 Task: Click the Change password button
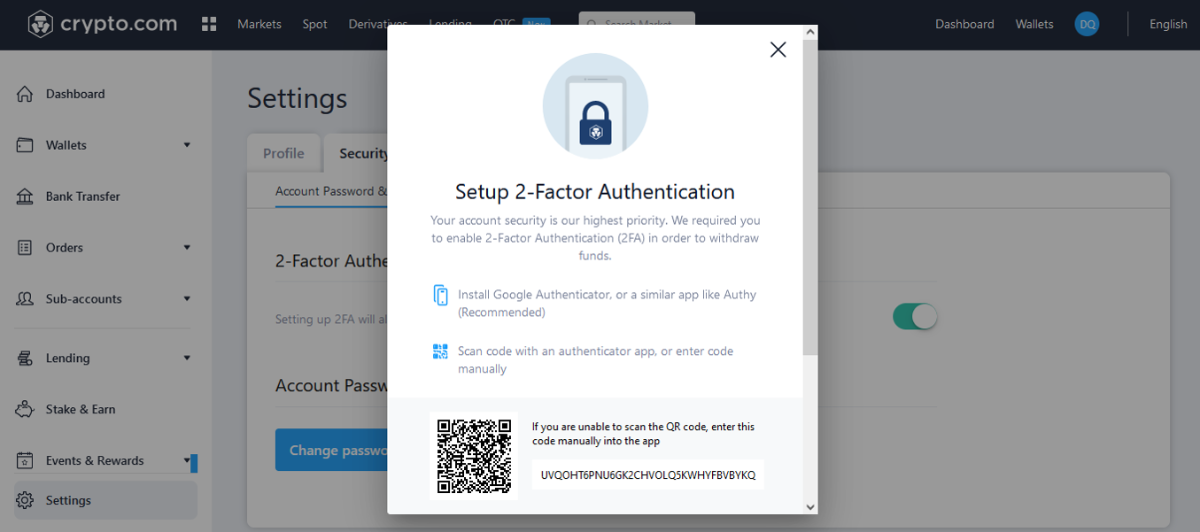click(x=332, y=450)
